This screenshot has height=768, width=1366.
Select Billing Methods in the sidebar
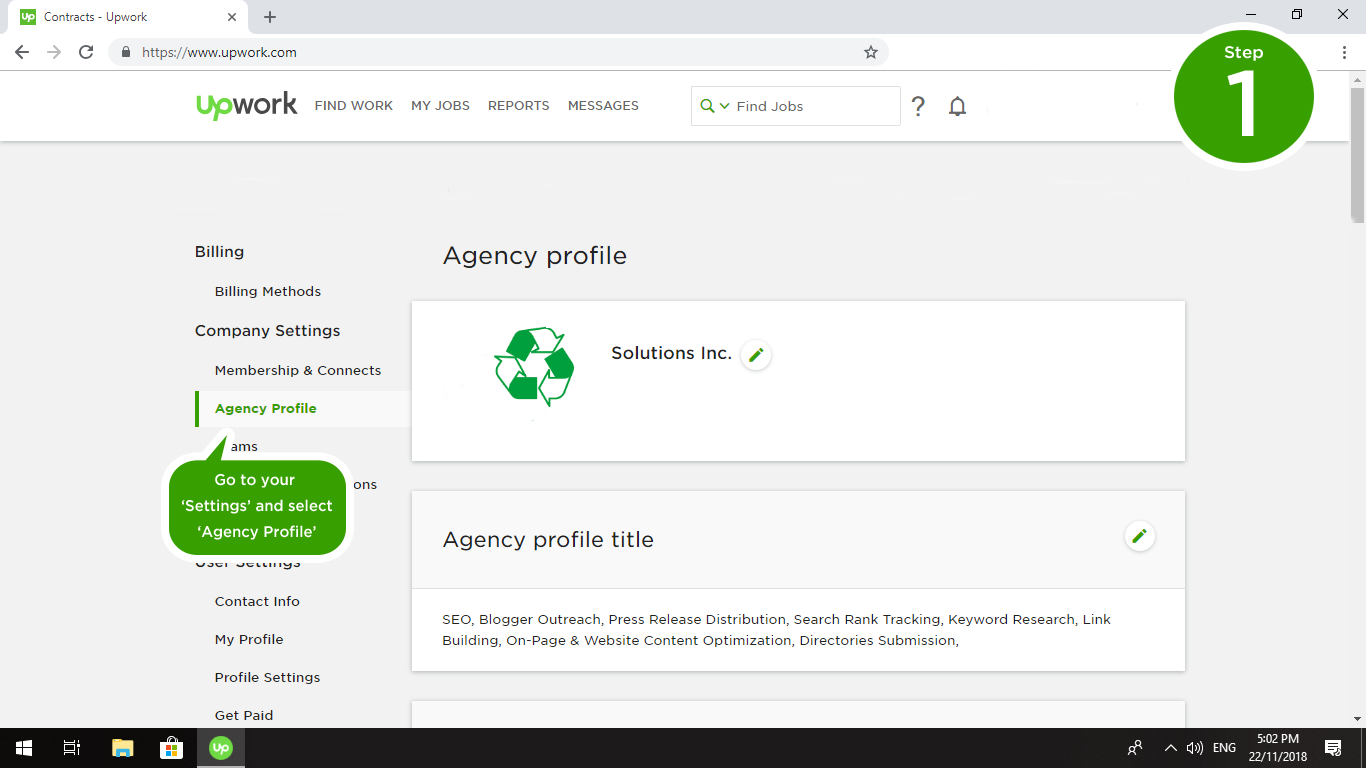[x=267, y=292]
